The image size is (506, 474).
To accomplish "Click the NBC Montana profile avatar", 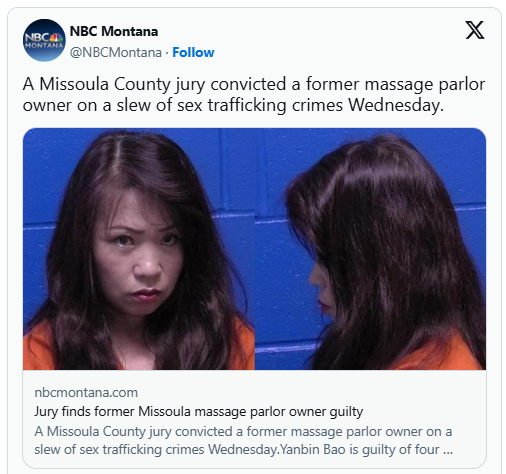I will tap(44, 40).
